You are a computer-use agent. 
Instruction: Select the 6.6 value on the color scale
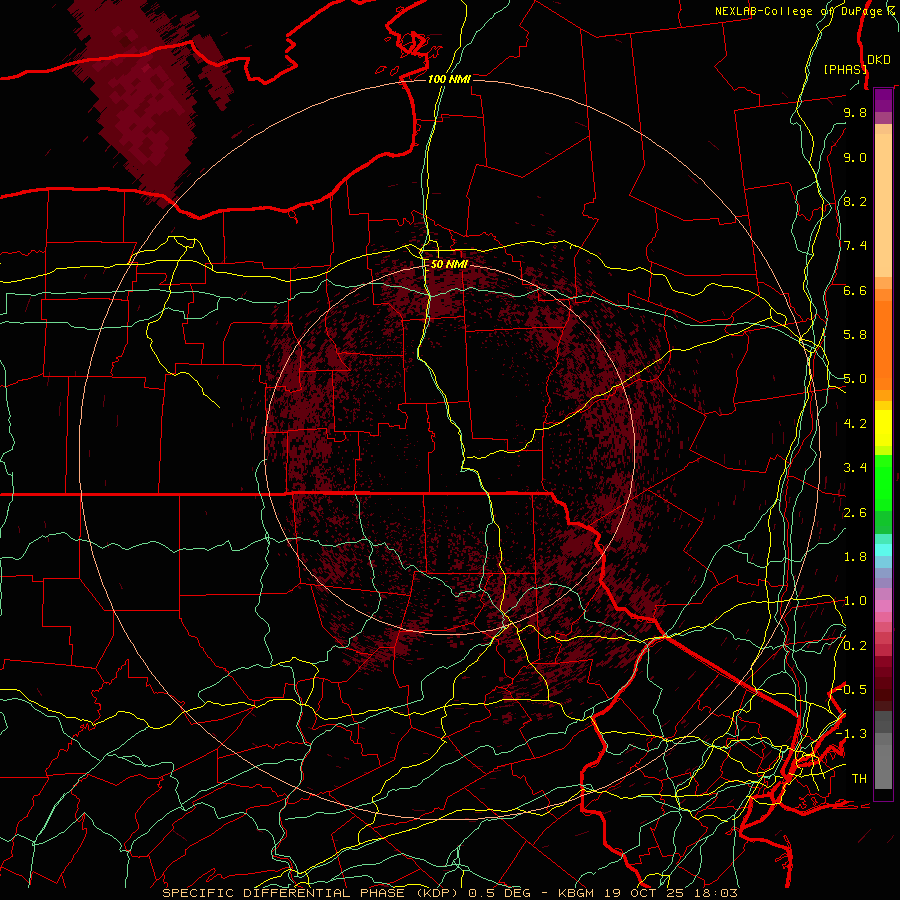click(855, 290)
